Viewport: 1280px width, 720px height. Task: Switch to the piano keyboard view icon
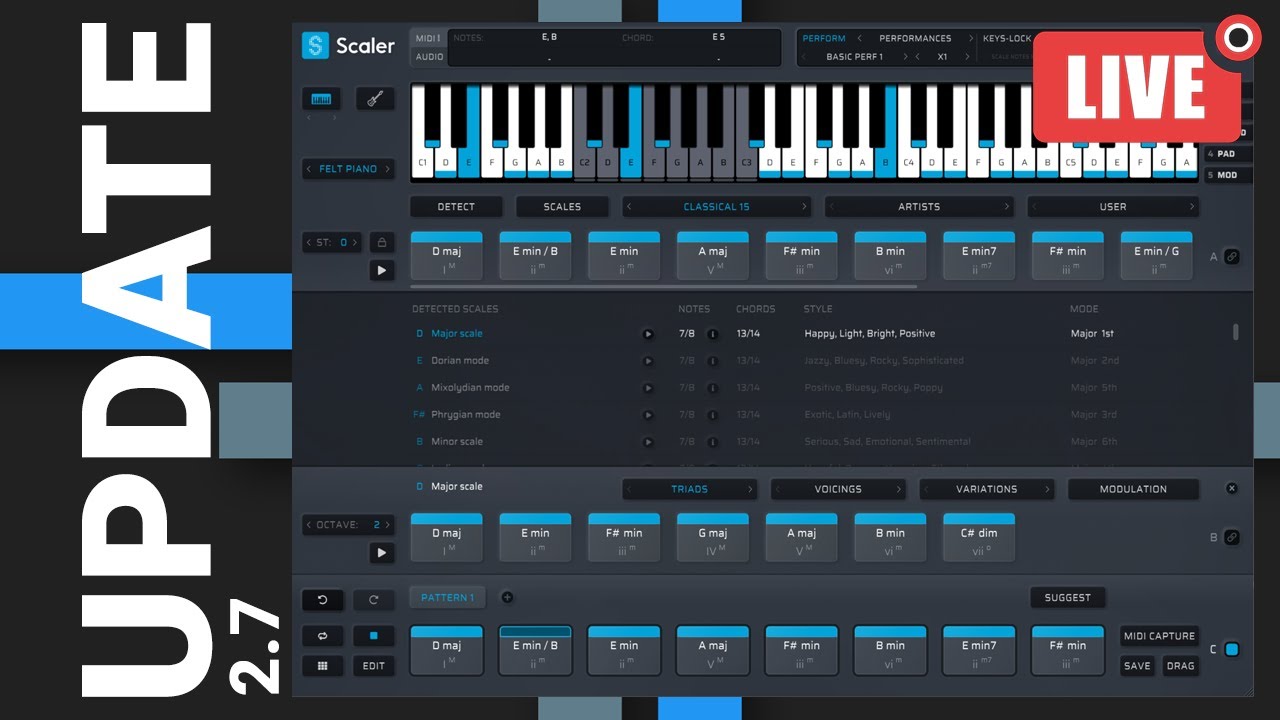(x=321, y=99)
